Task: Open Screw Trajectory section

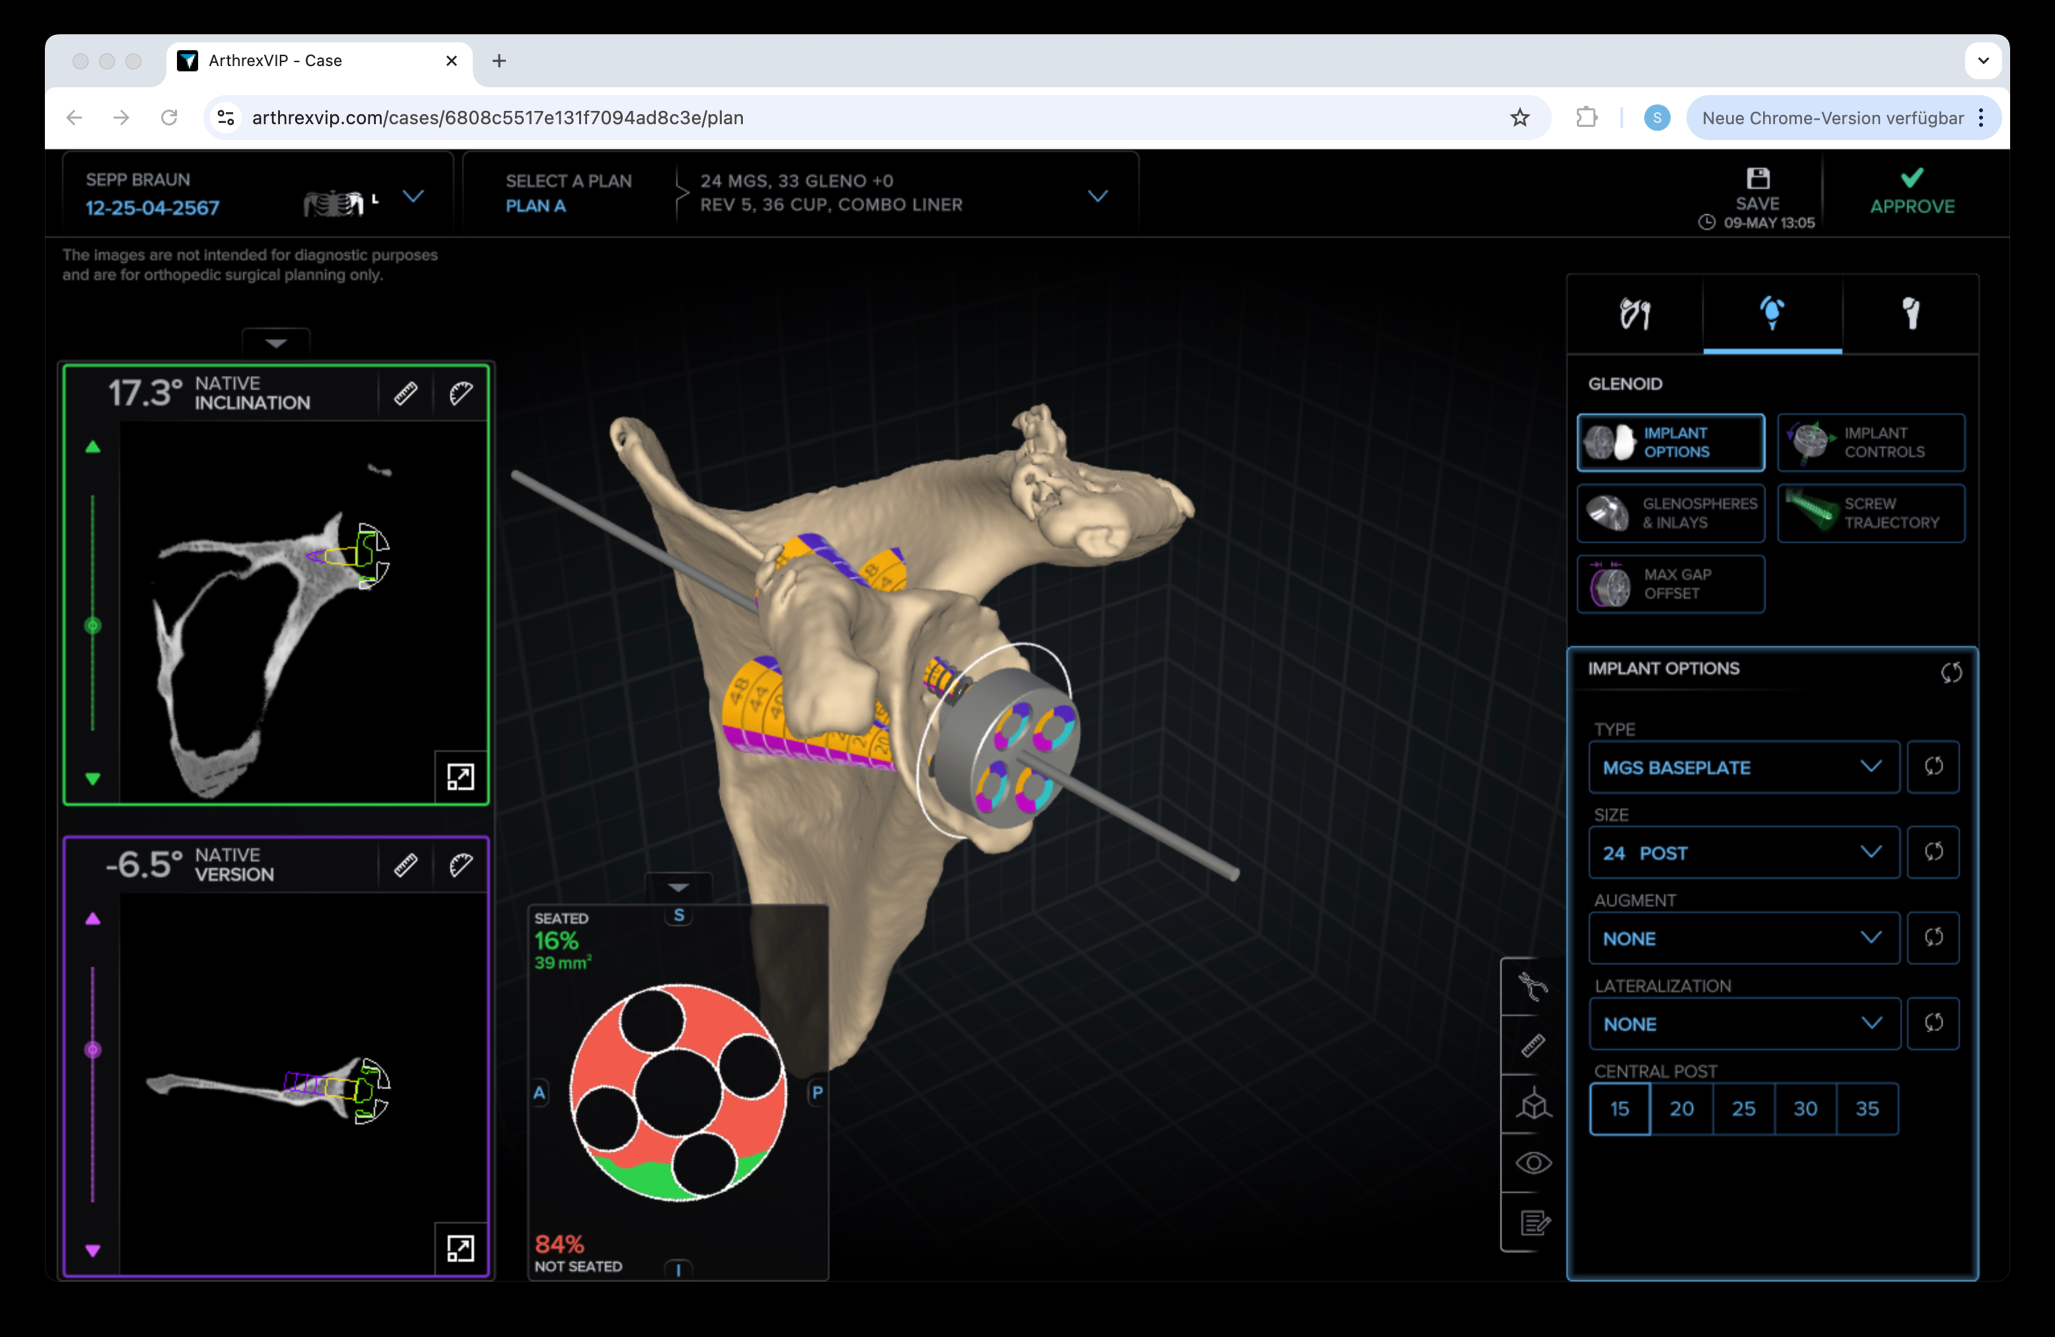Action: click(x=1871, y=513)
